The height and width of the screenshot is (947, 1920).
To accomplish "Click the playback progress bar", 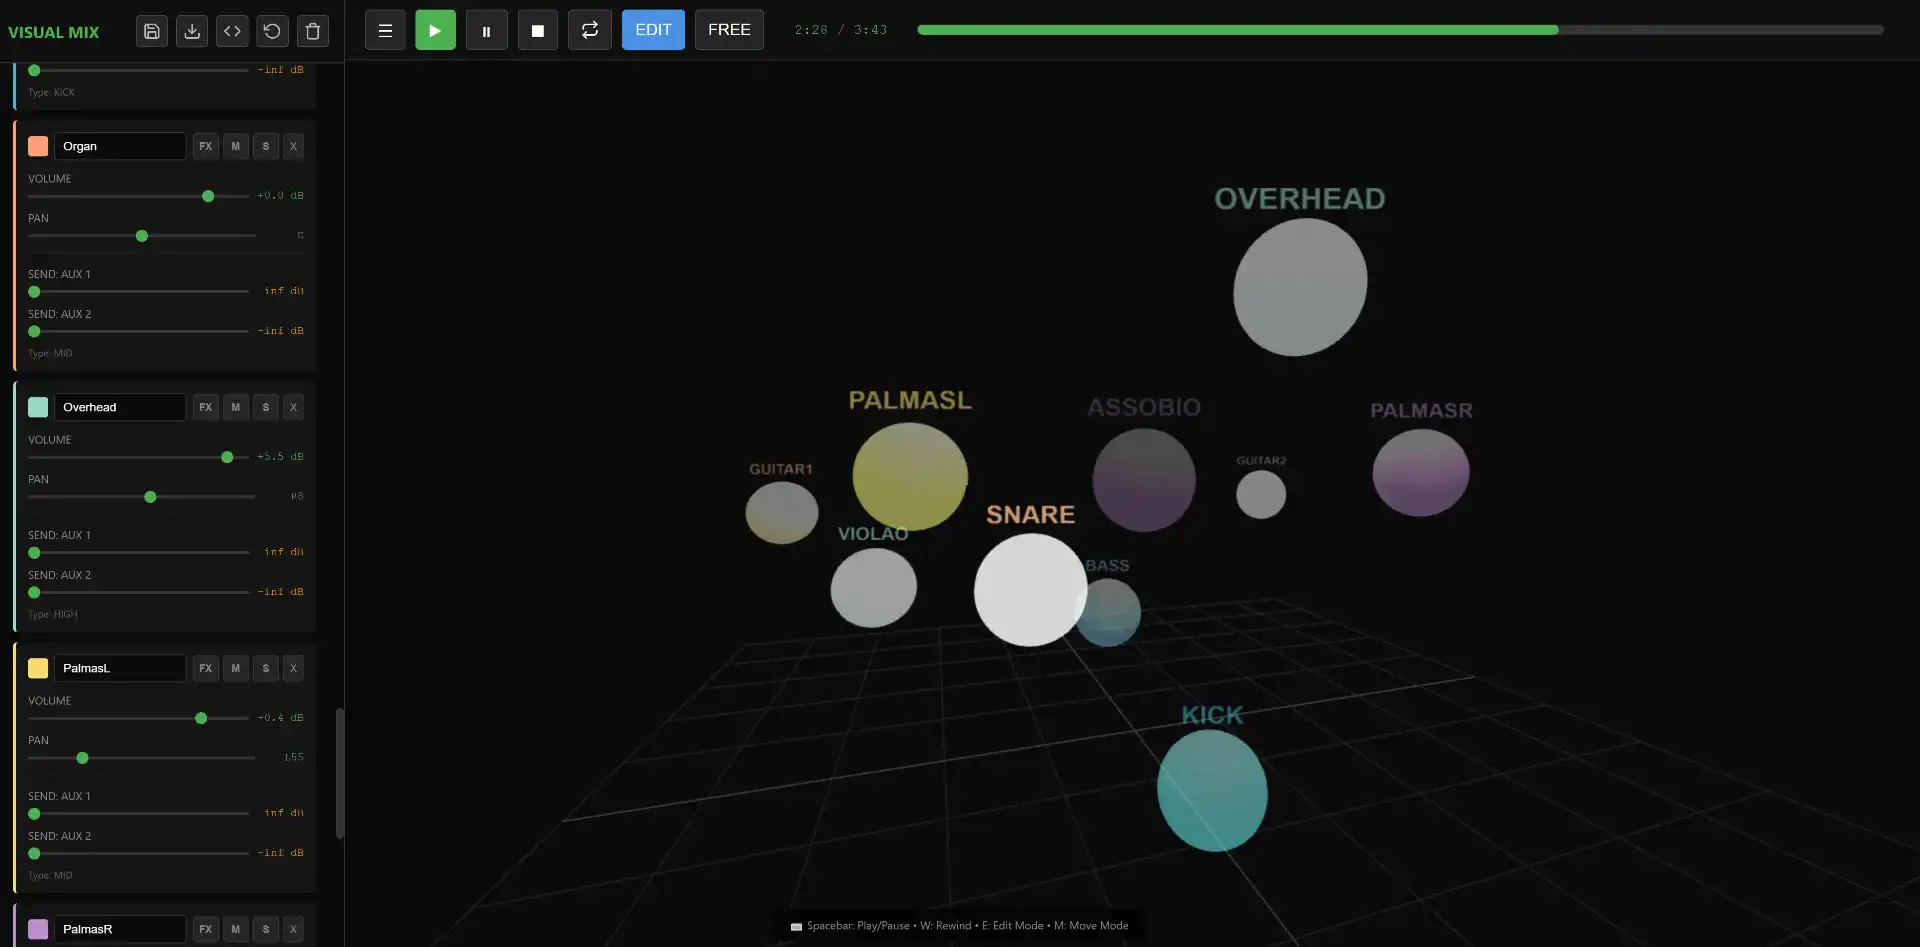I will (1400, 30).
